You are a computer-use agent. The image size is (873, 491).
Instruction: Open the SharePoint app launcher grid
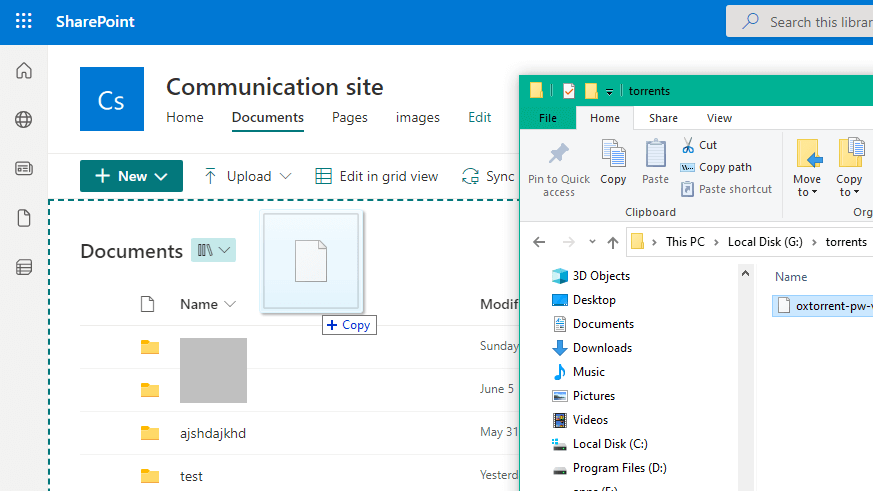pyautogui.click(x=23, y=21)
